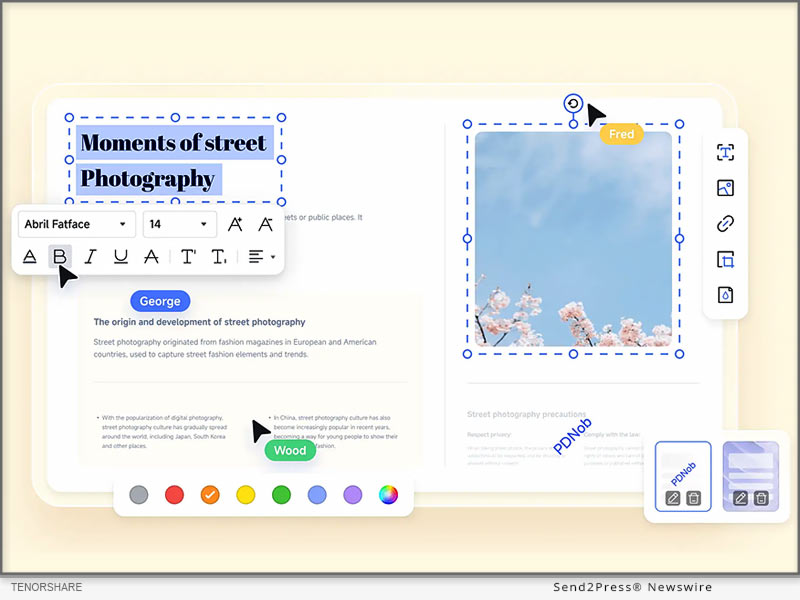Viewport: 800px width, 600px height.
Task: Toggle italic formatting
Action: click(90, 257)
